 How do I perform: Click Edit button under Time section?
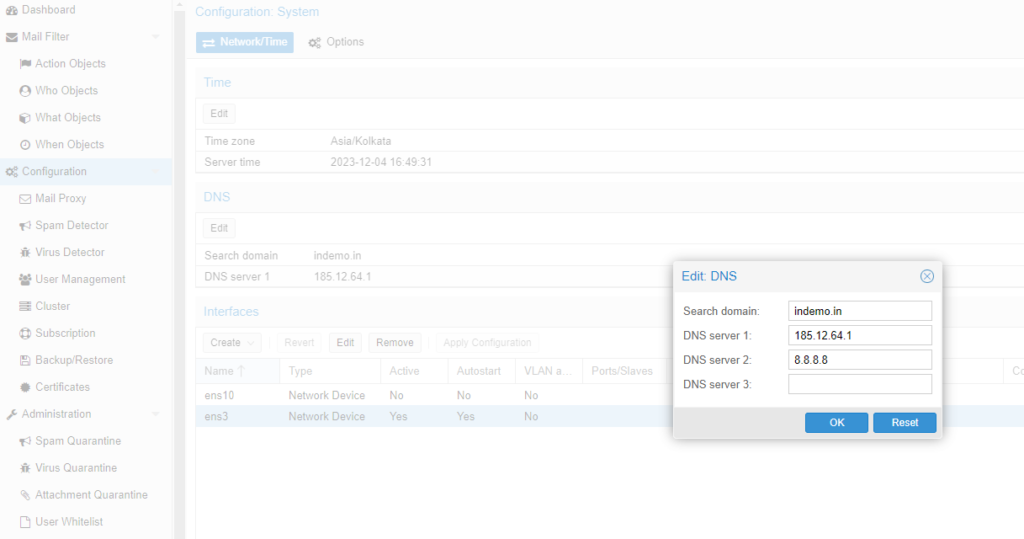pos(219,114)
